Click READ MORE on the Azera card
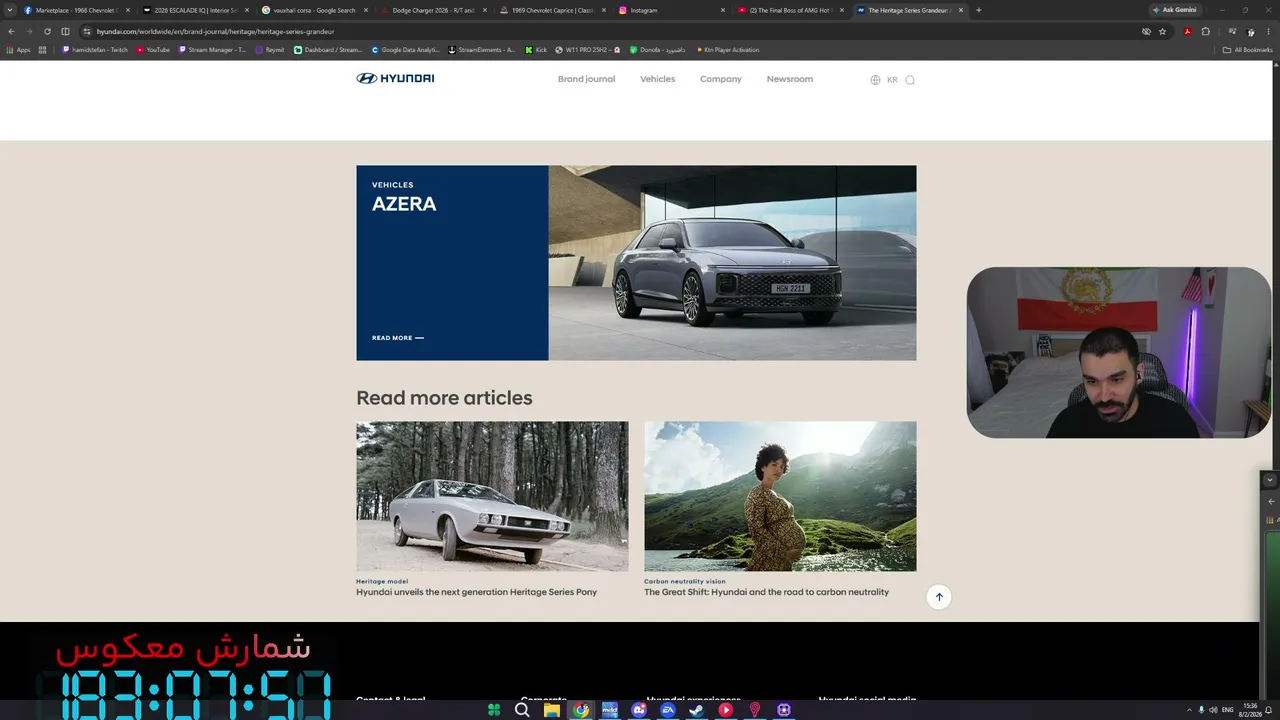 (x=398, y=338)
